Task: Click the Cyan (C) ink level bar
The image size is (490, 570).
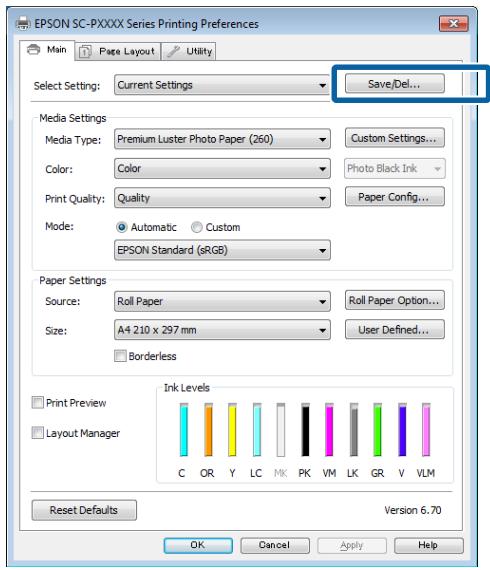Action: (184, 429)
